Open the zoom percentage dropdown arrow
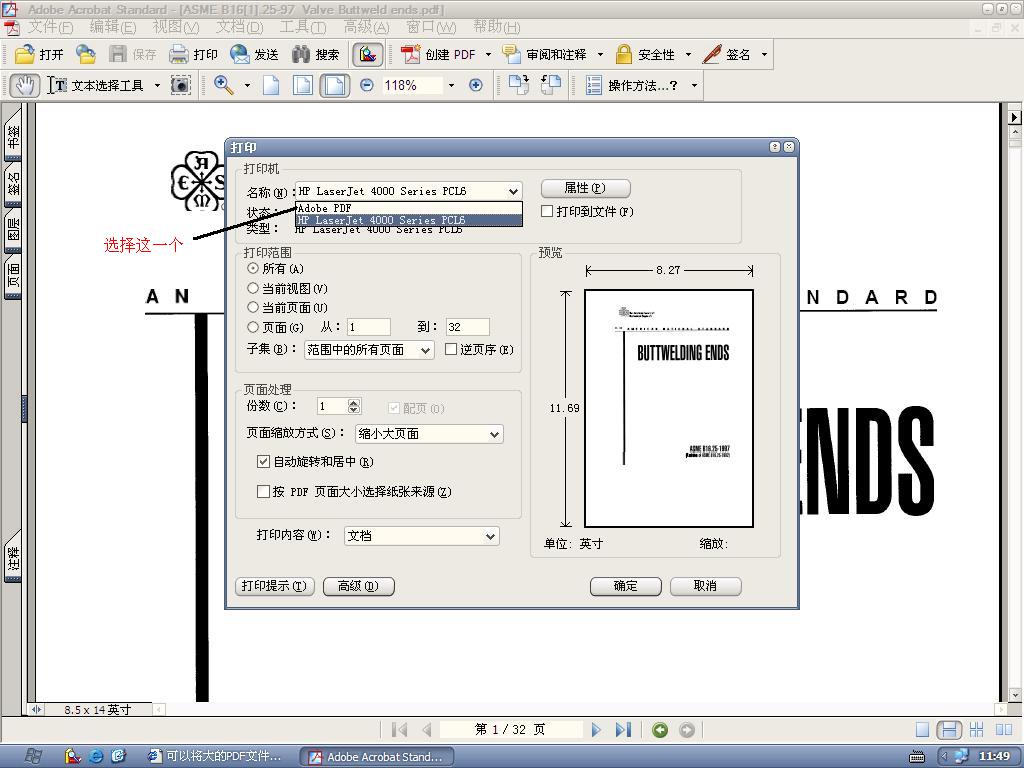This screenshot has height=768, width=1024. click(451, 86)
